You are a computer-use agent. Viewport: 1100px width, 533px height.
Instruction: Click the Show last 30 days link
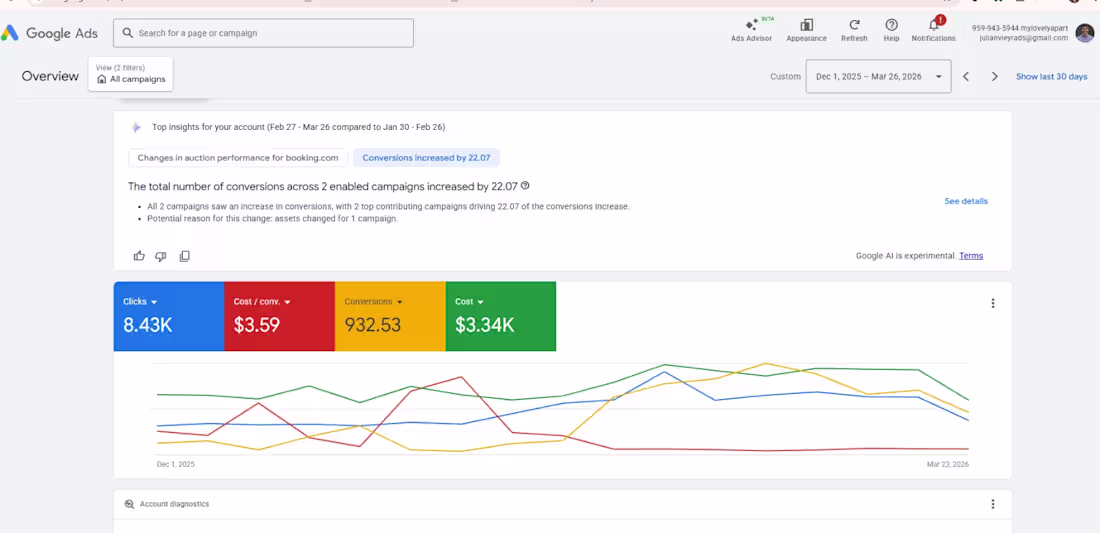[x=1051, y=76]
